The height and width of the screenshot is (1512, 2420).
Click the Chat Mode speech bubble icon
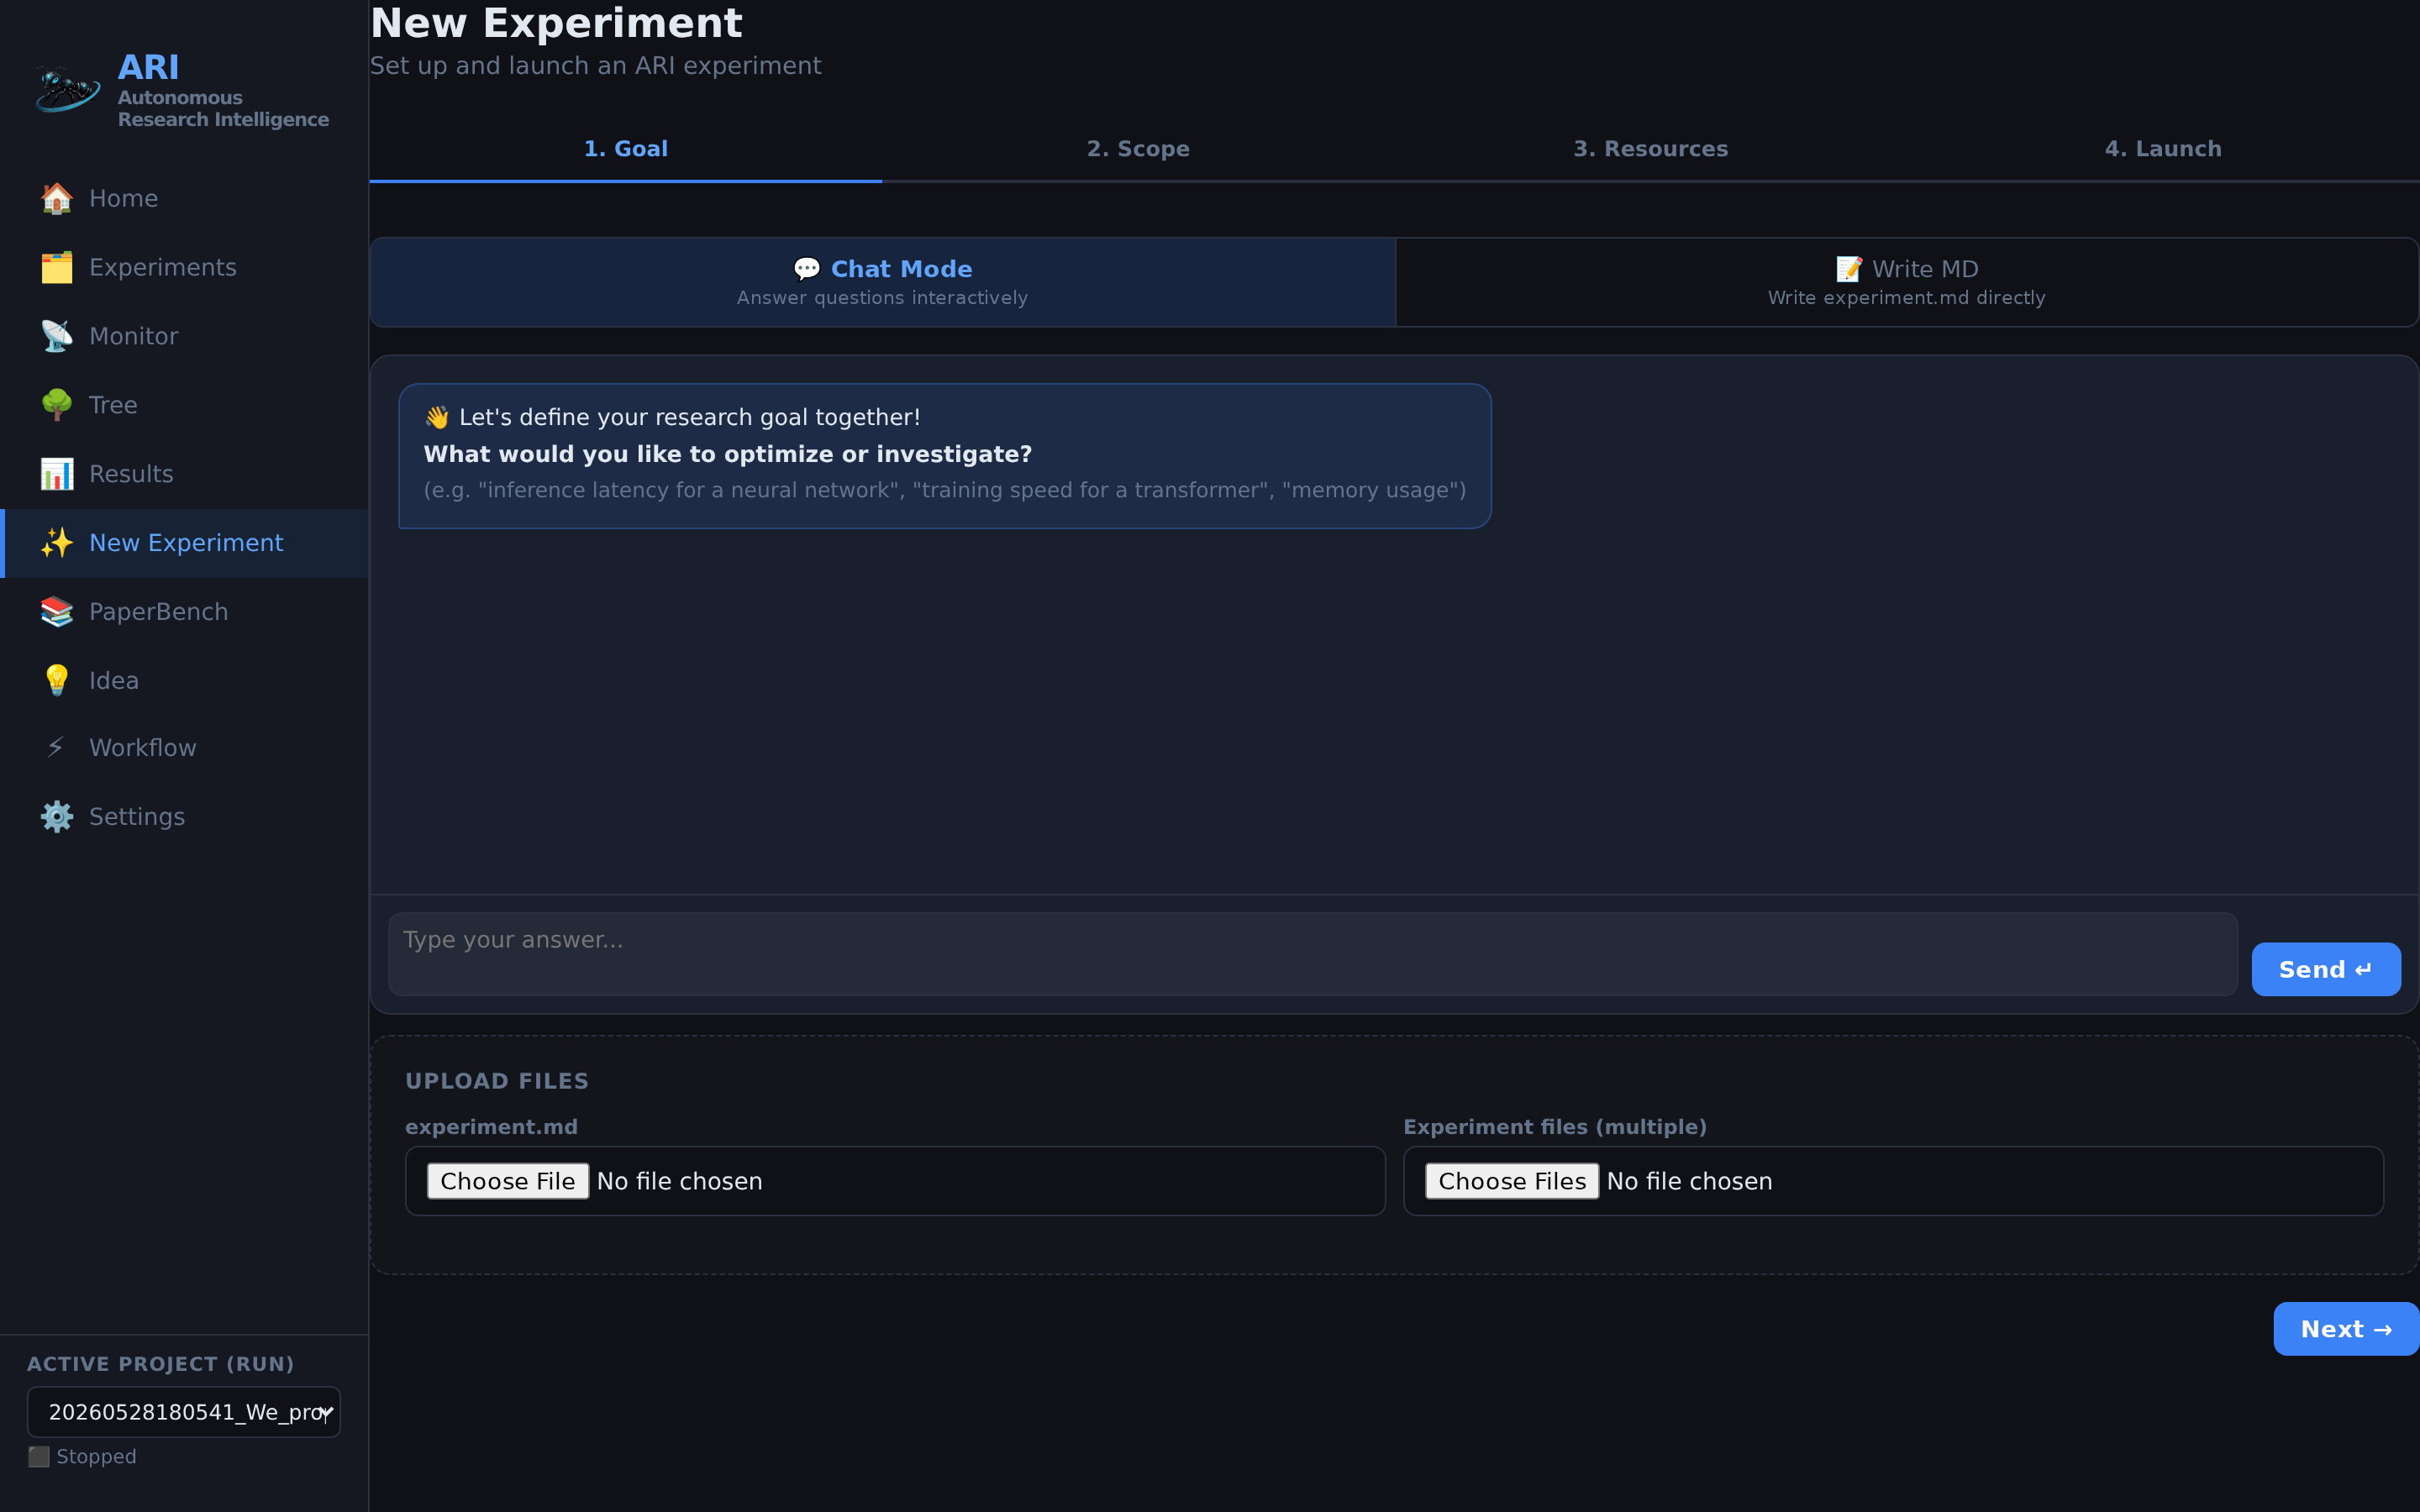[x=807, y=270]
